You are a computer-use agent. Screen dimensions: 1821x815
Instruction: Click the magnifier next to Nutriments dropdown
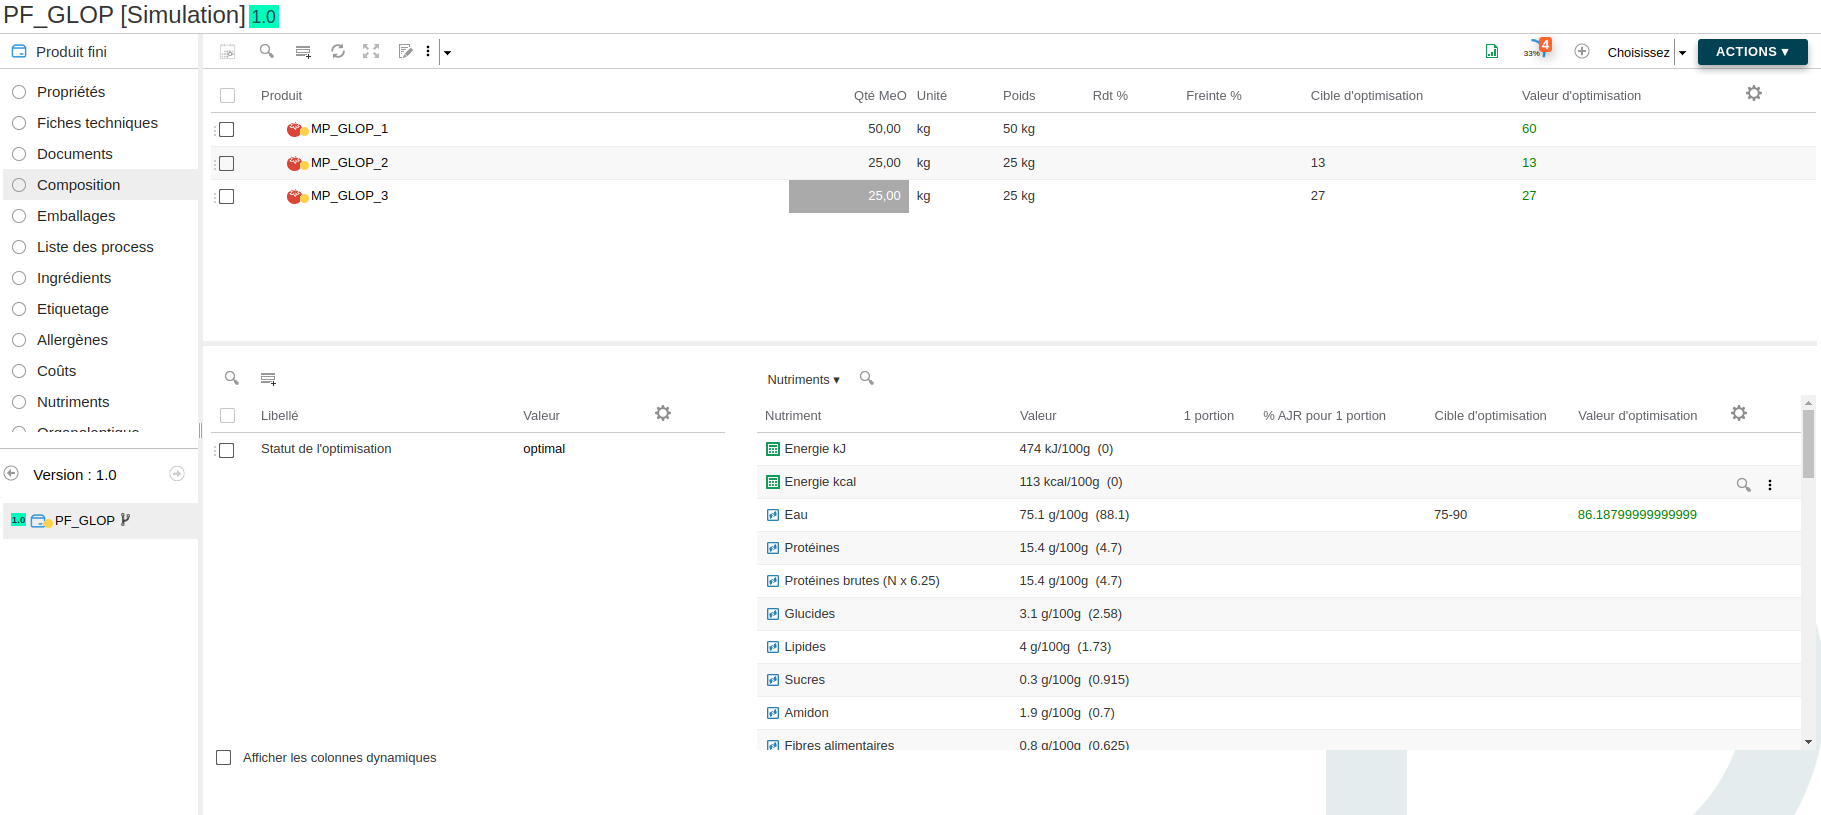tap(867, 378)
